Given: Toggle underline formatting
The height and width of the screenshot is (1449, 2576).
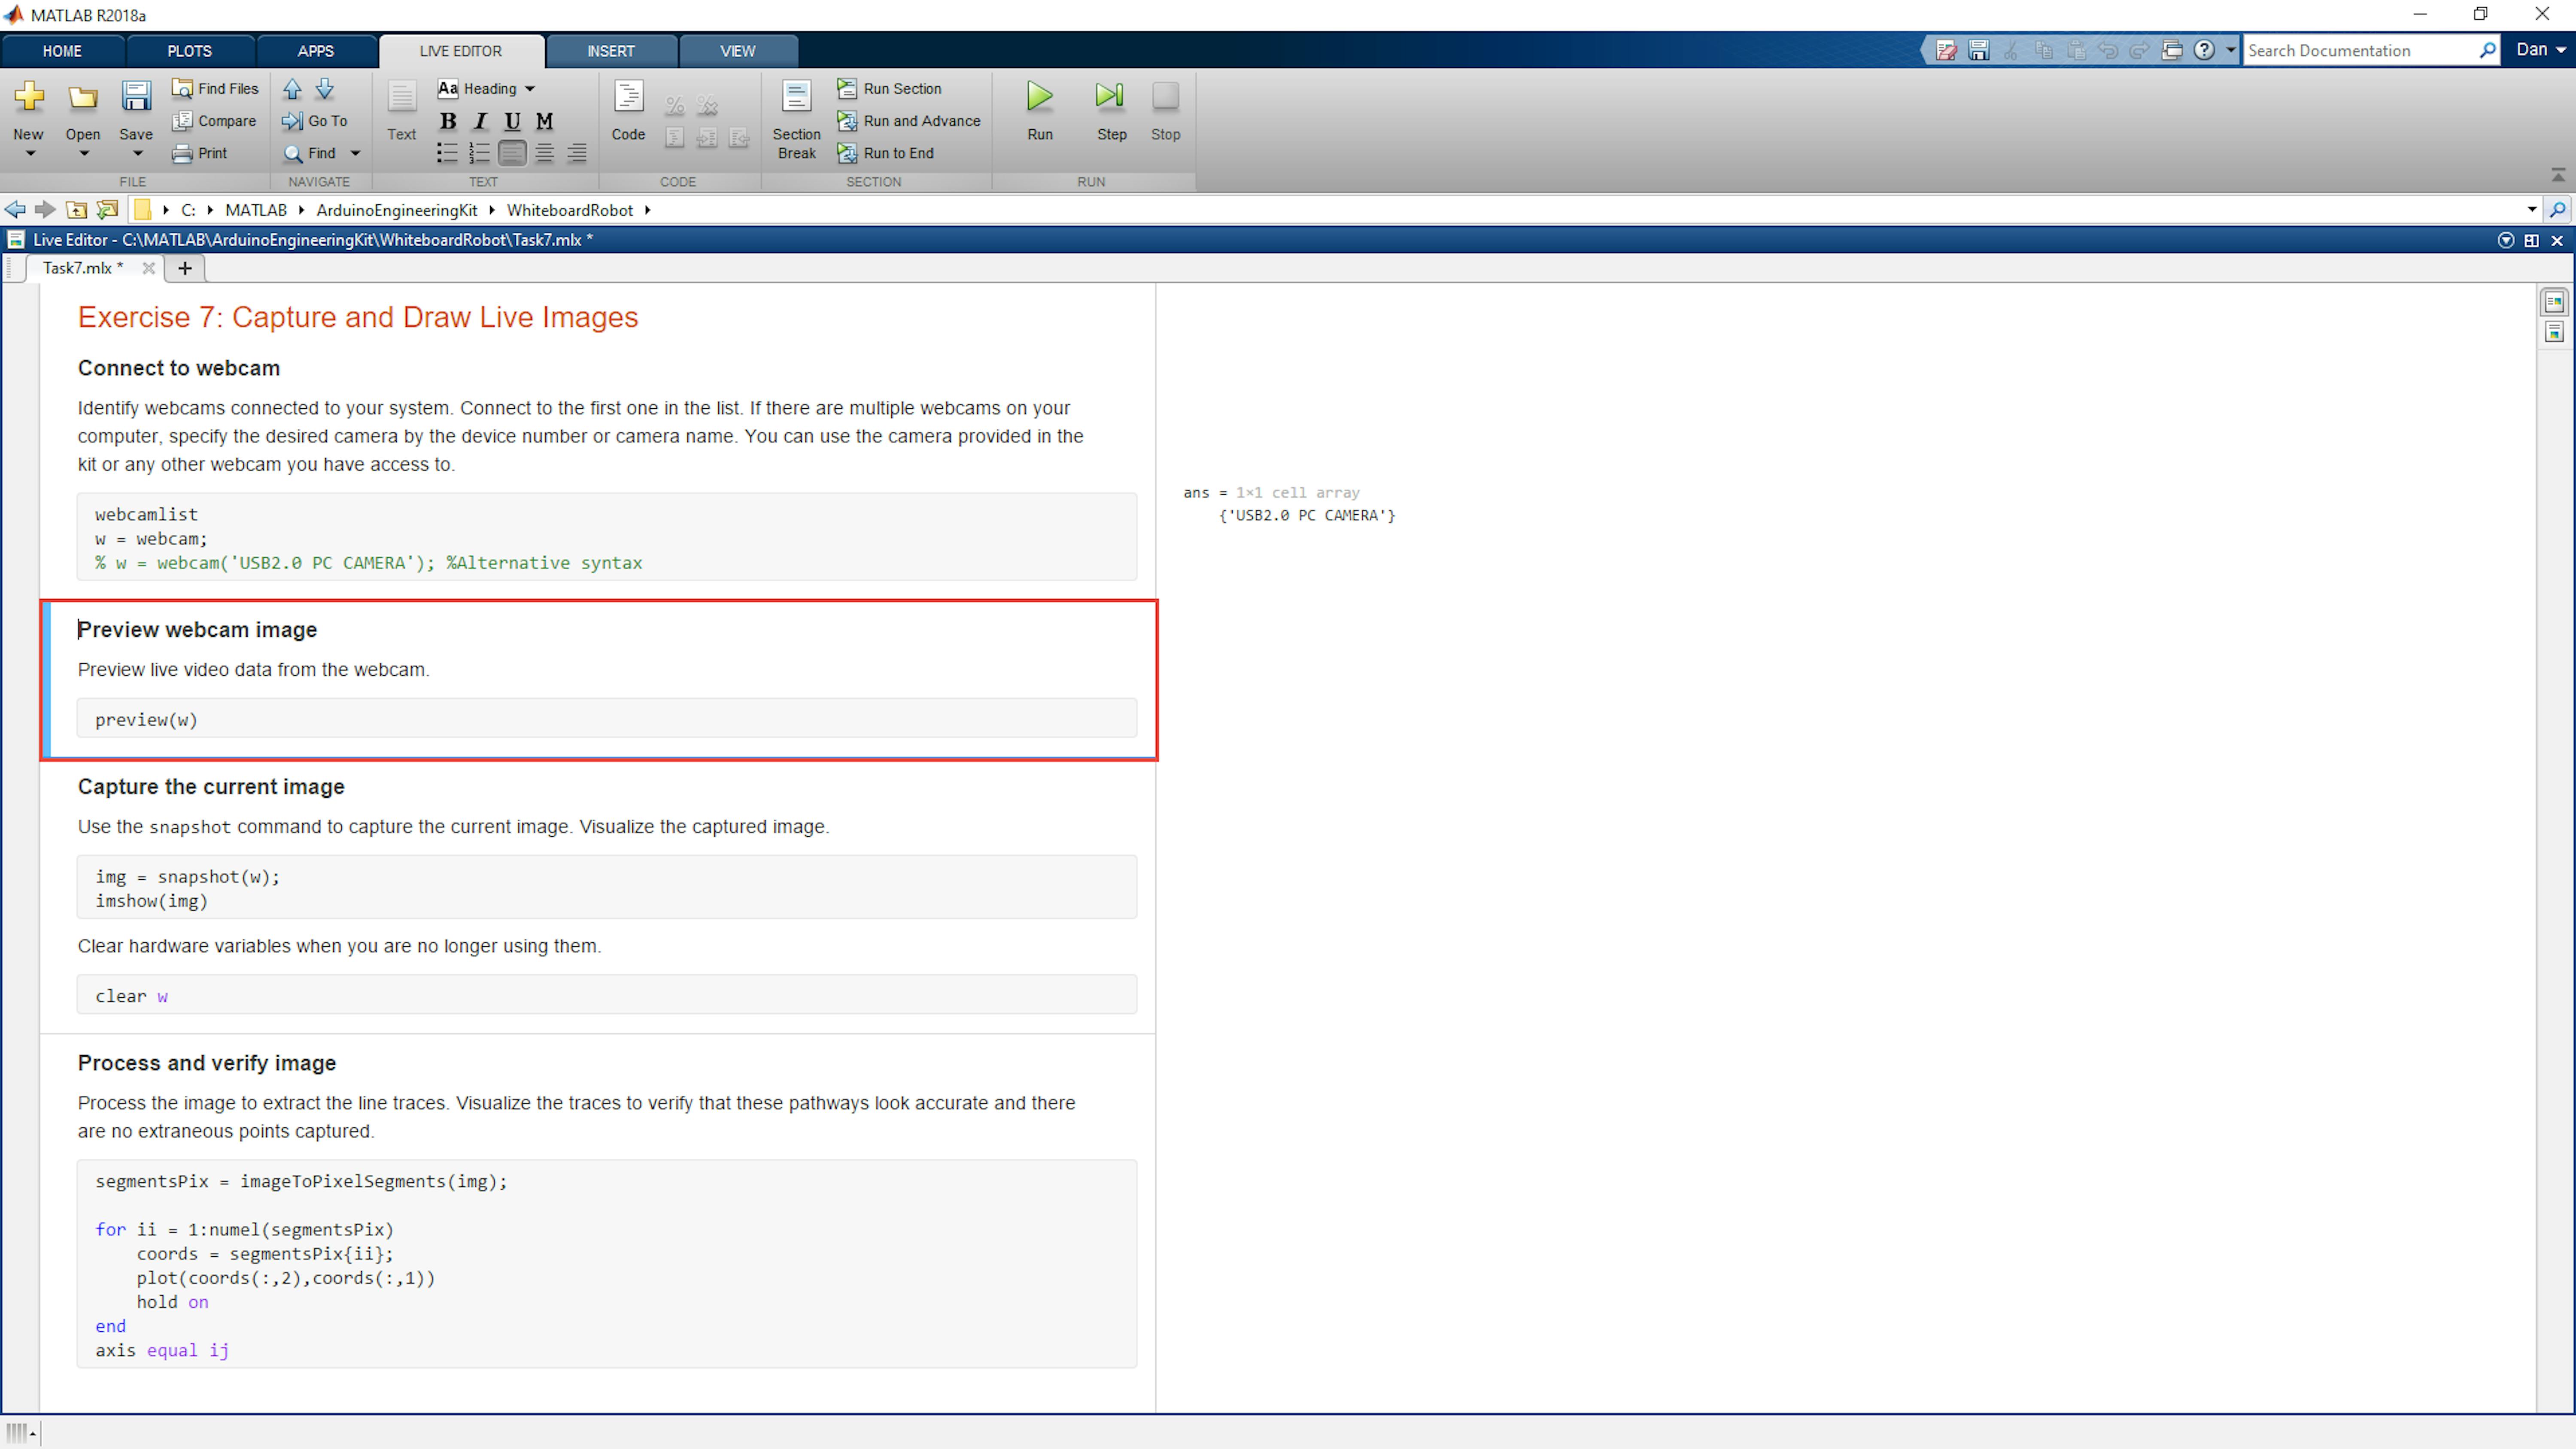Looking at the screenshot, I should coord(512,121).
